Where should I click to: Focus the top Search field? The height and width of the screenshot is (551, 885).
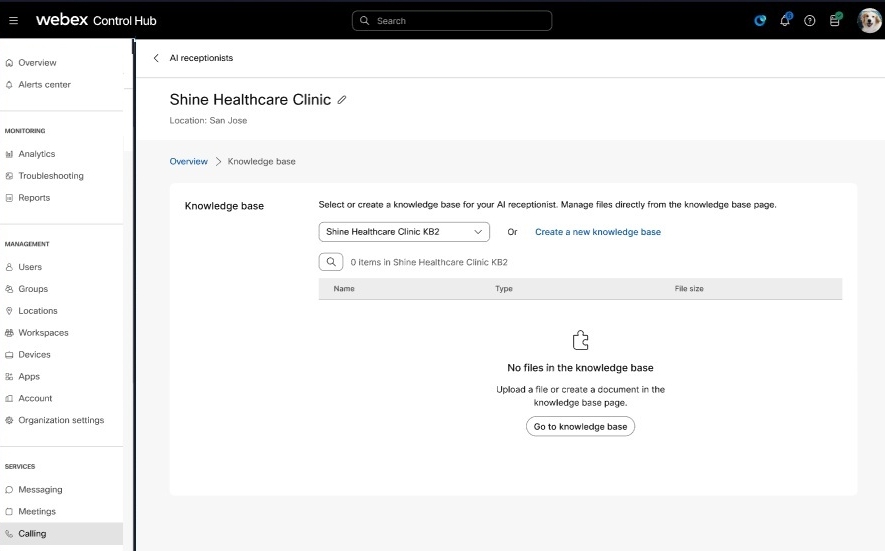452,21
